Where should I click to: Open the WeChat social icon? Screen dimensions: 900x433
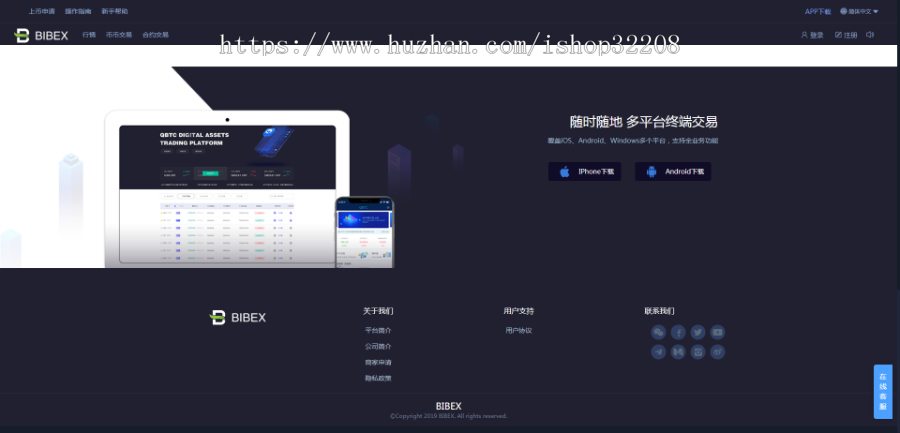pos(658,332)
